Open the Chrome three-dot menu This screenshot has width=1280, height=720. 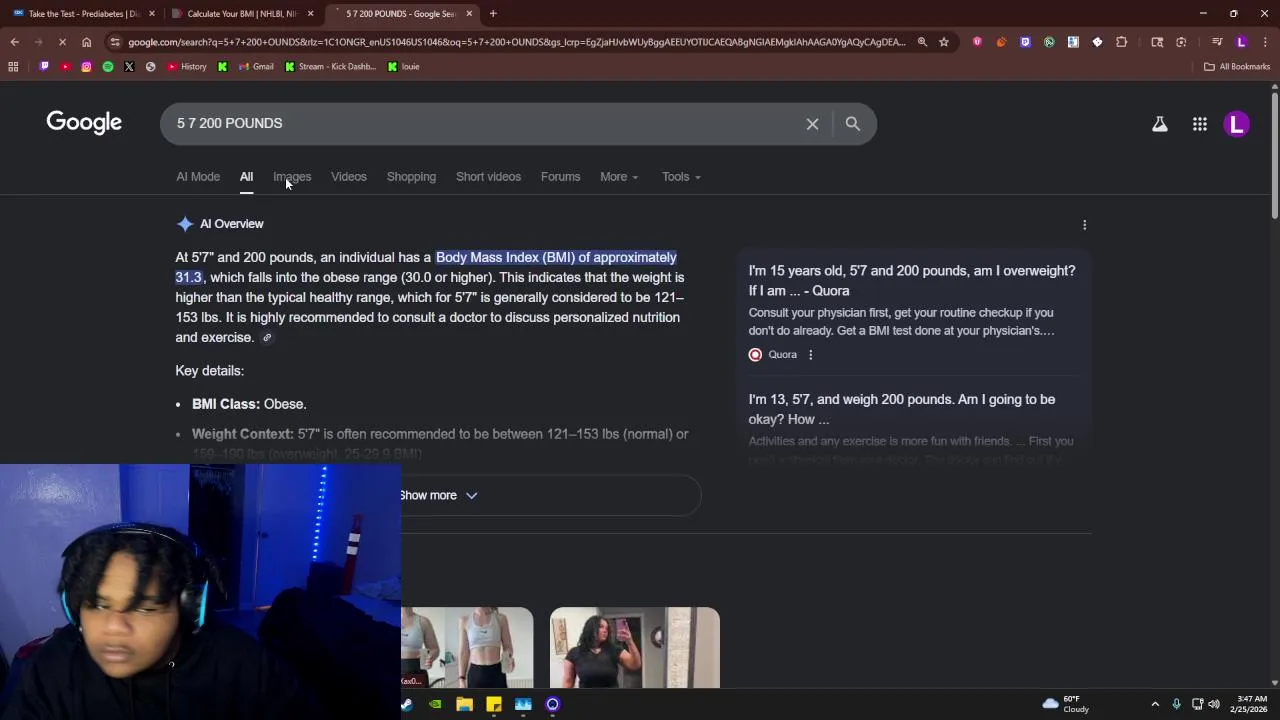[x=1264, y=42]
